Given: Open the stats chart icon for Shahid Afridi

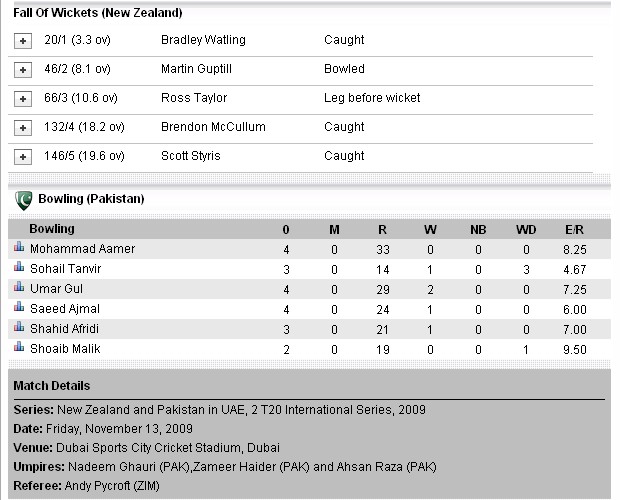Looking at the screenshot, I should (19, 327).
